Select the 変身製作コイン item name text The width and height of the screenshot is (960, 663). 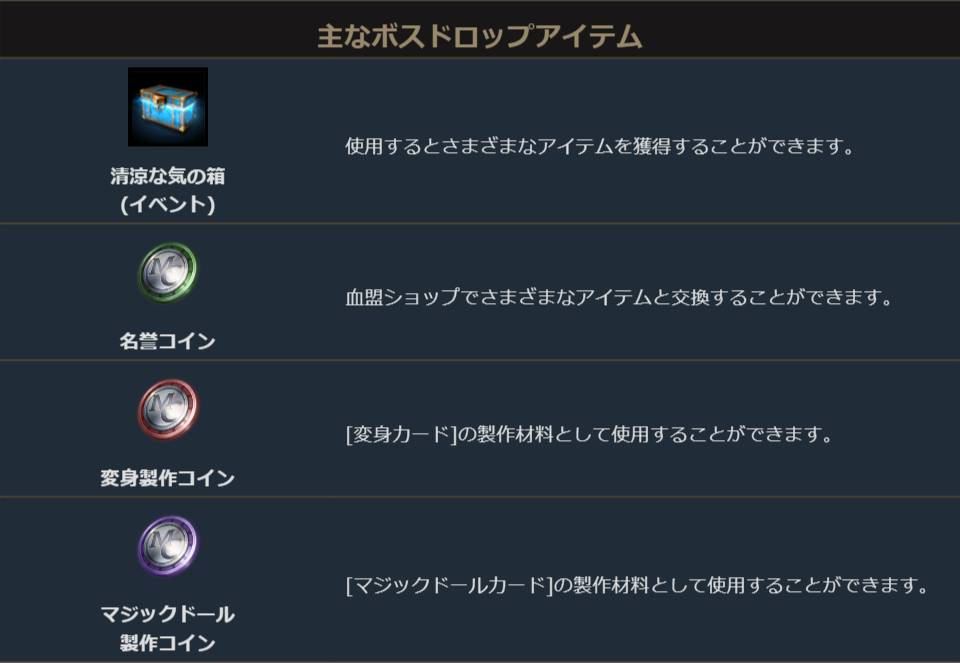167,478
